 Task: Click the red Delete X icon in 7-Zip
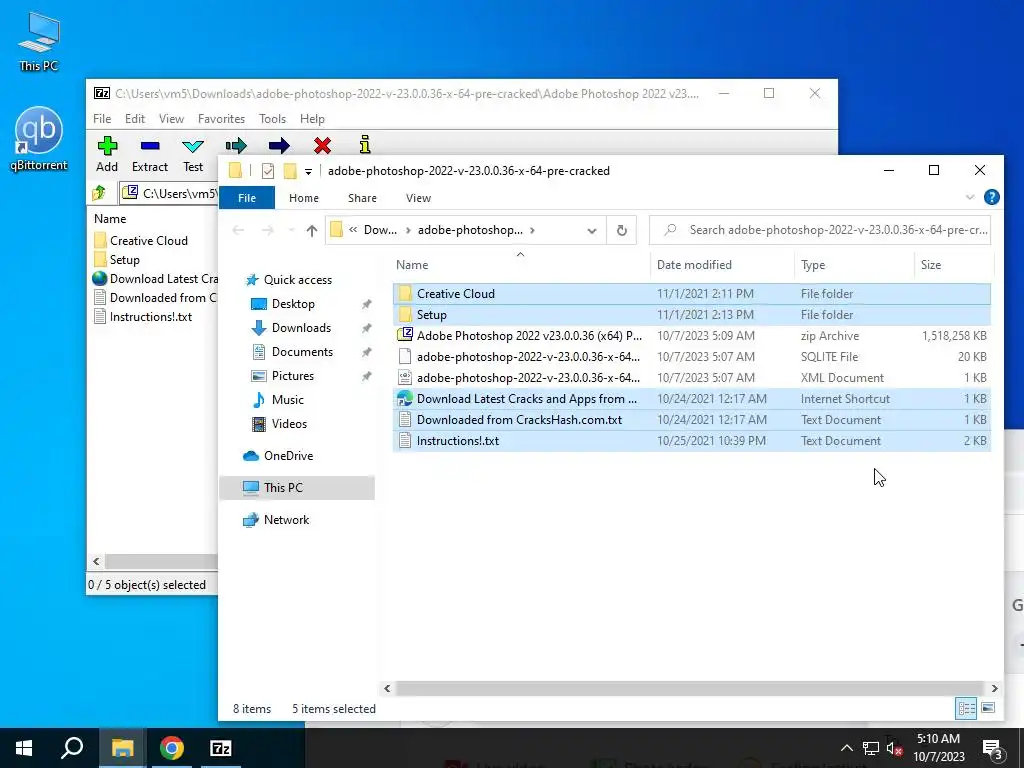coord(322,145)
